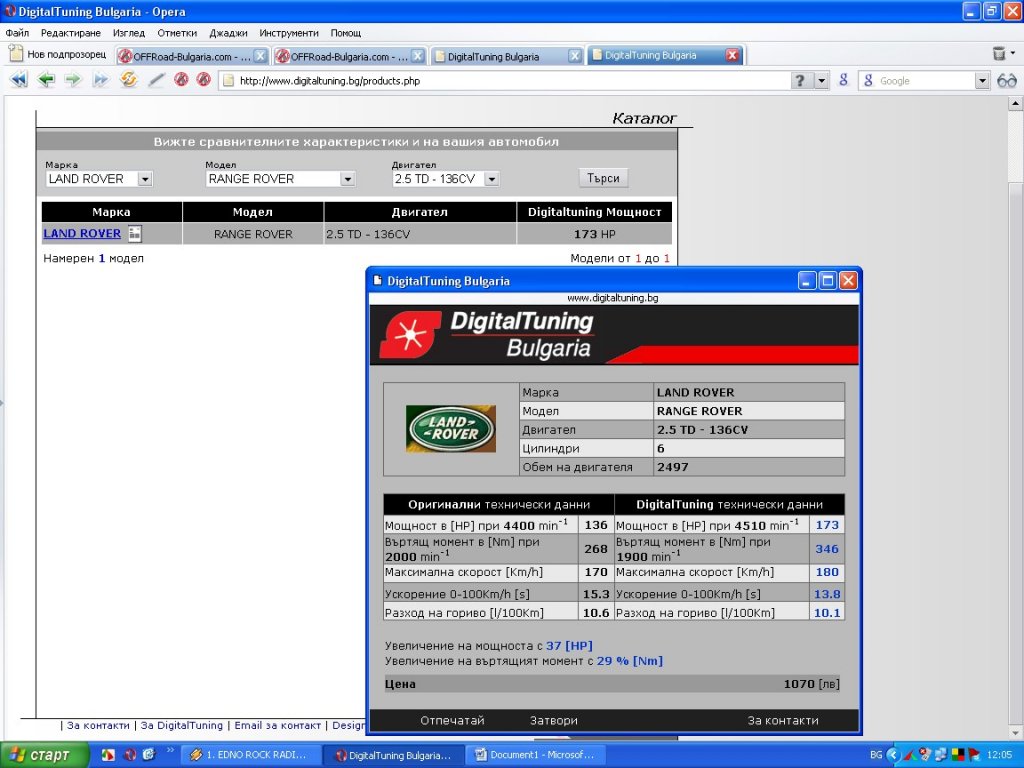The height and width of the screenshot is (768, 1024).
Task: Click the Fast Forward navigation icon
Action: pos(101,80)
